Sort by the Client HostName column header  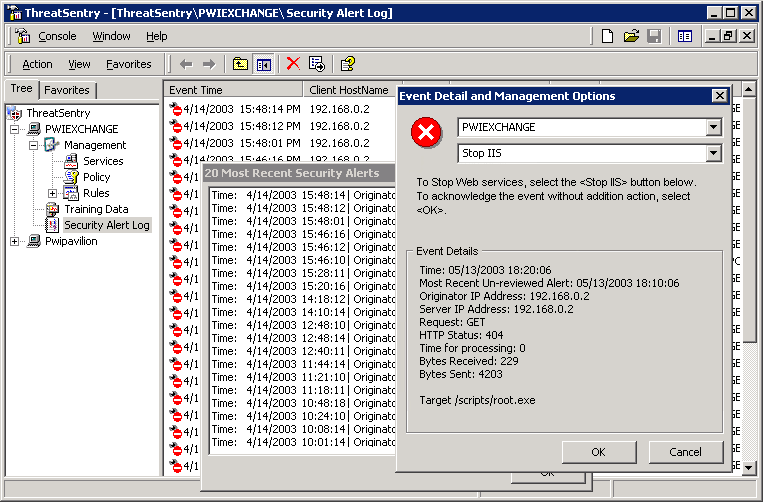(x=352, y=90)
